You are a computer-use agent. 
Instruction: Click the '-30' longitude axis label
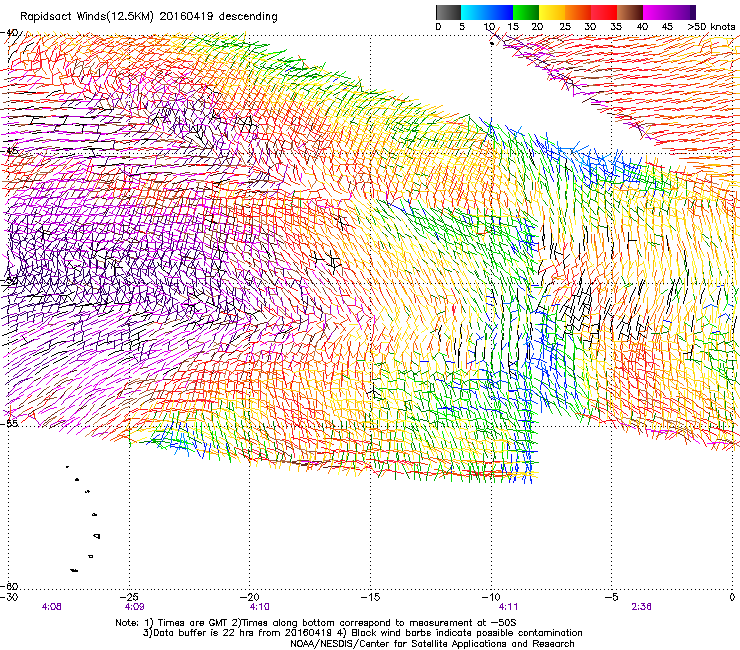click(9, 597)
